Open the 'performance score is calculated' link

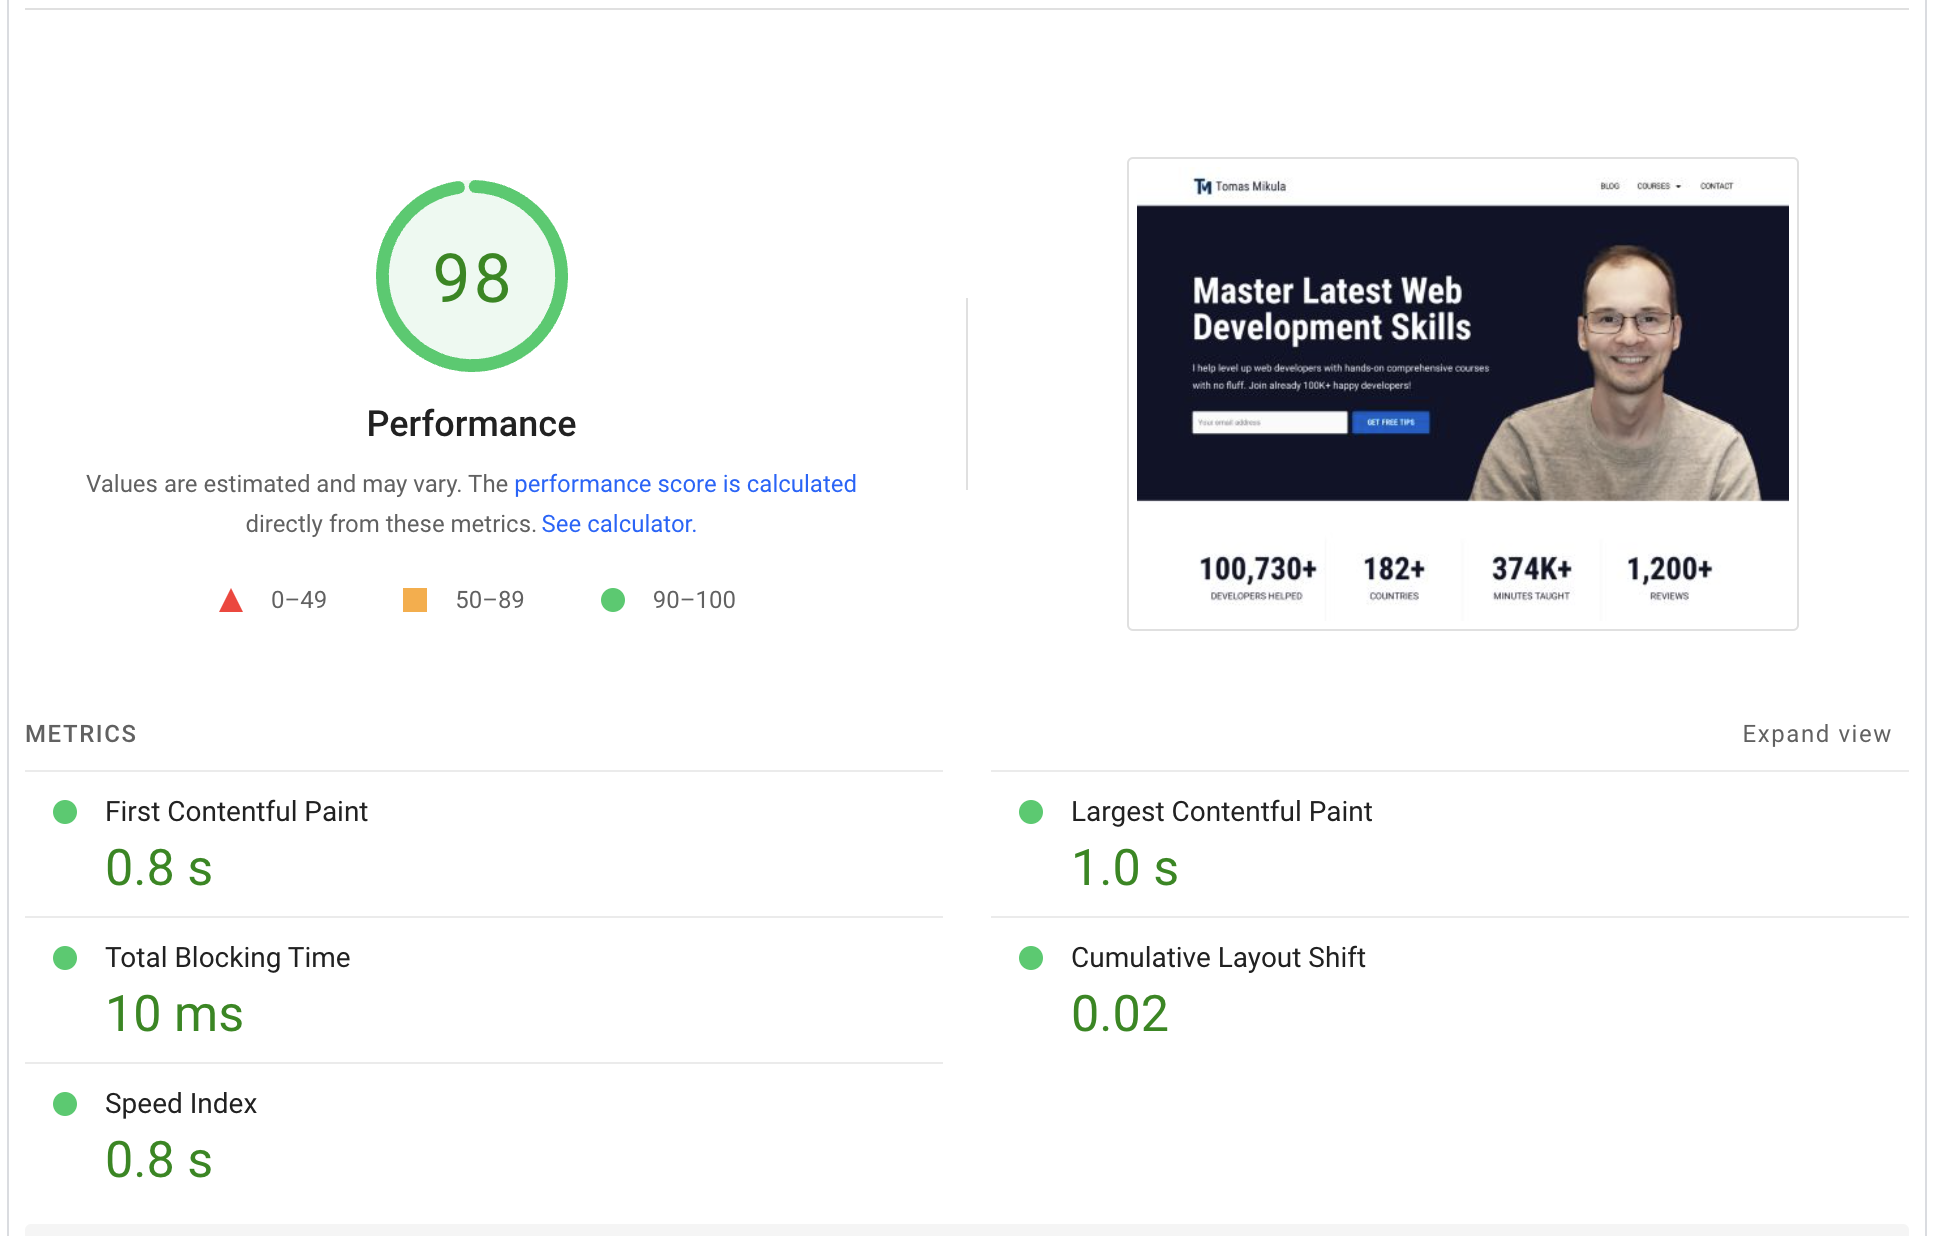click(x=685, y=484)
